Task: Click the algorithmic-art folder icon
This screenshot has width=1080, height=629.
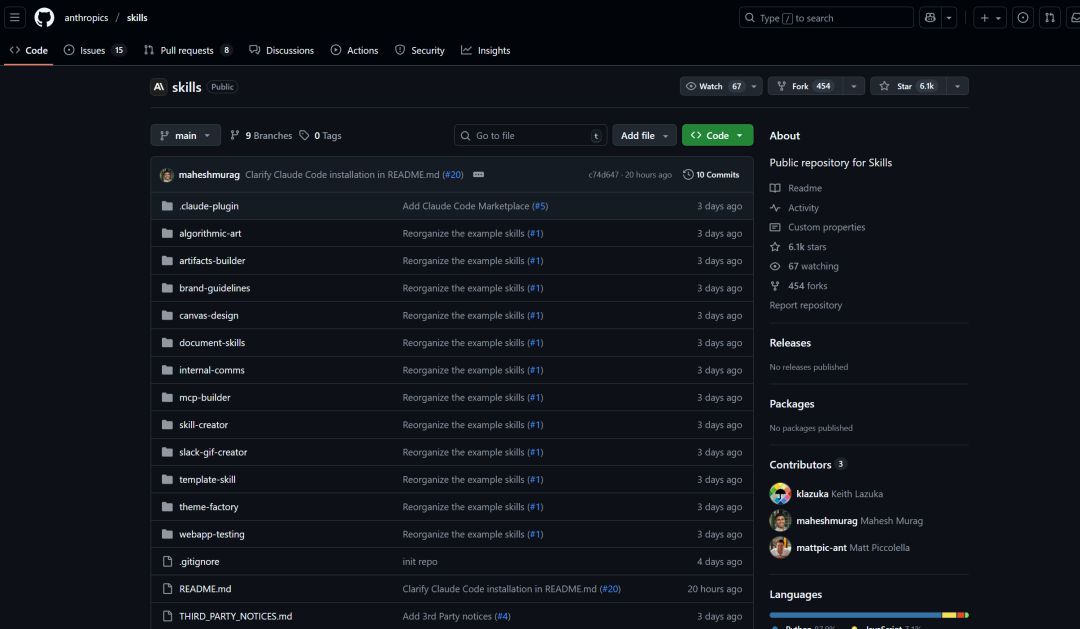Action: [167, 234]
